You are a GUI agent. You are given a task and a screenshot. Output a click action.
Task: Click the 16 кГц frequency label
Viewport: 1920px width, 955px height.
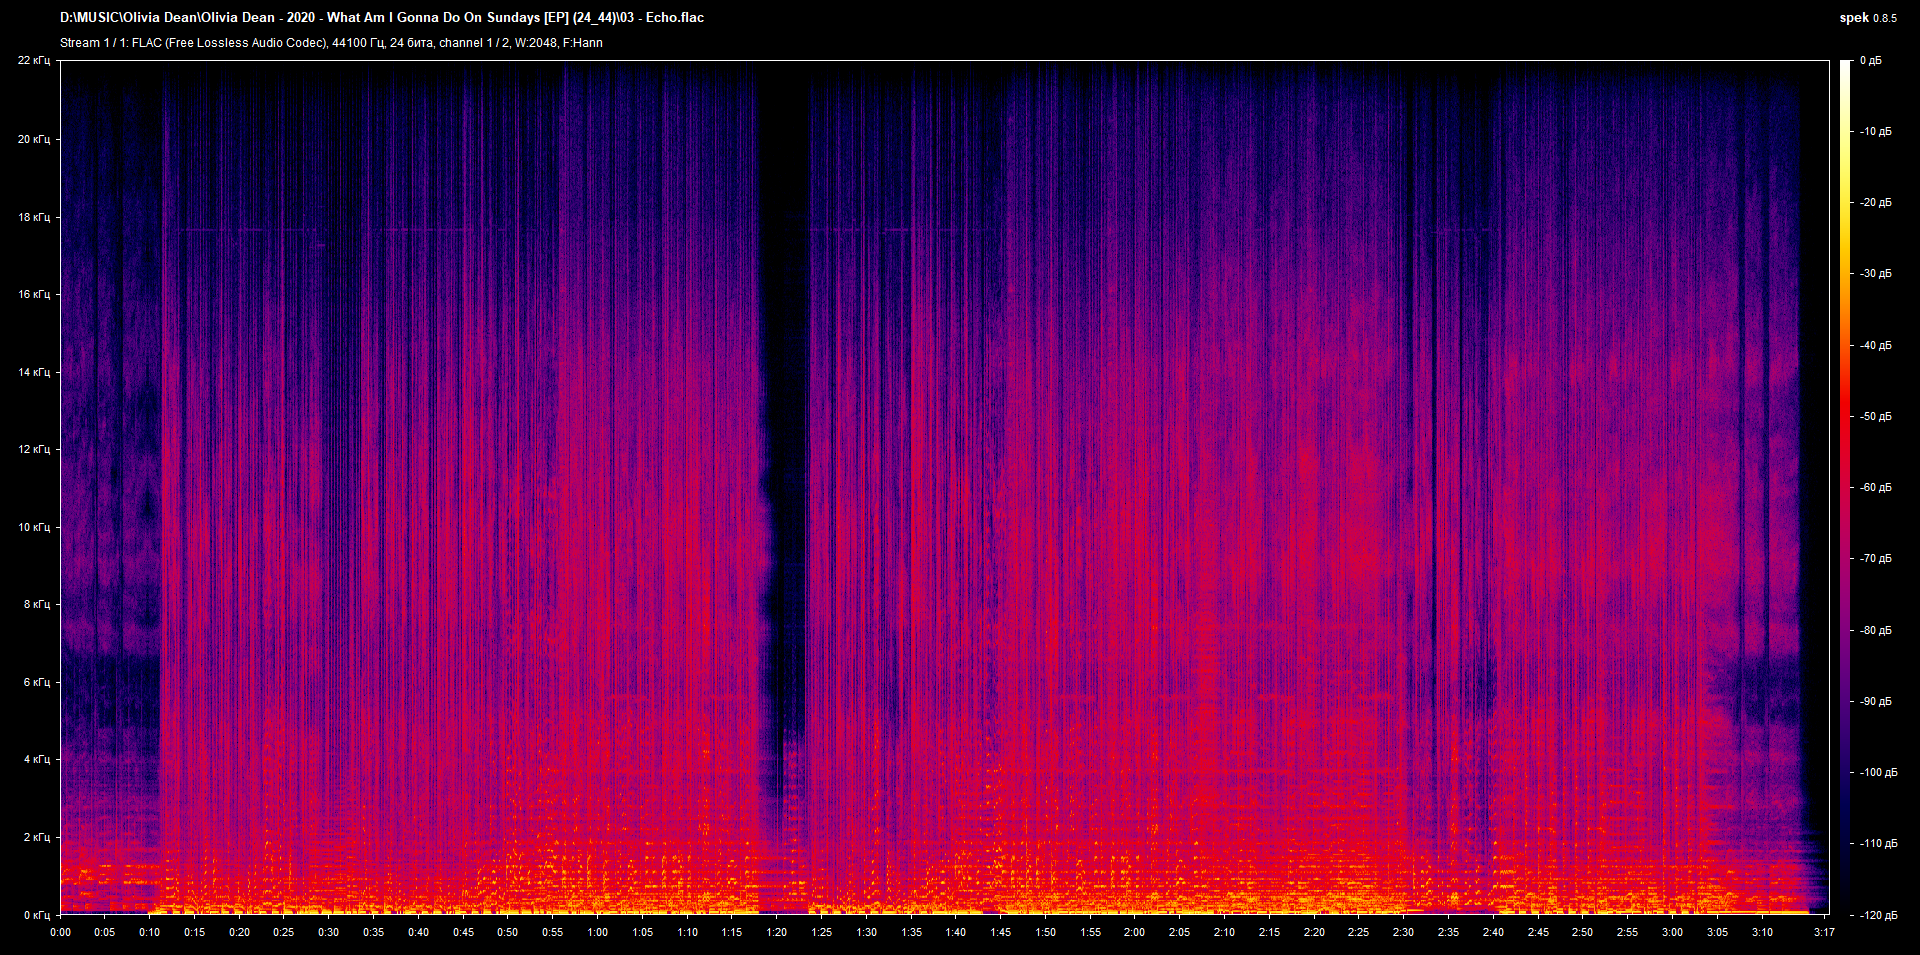(x=34, y=294)
